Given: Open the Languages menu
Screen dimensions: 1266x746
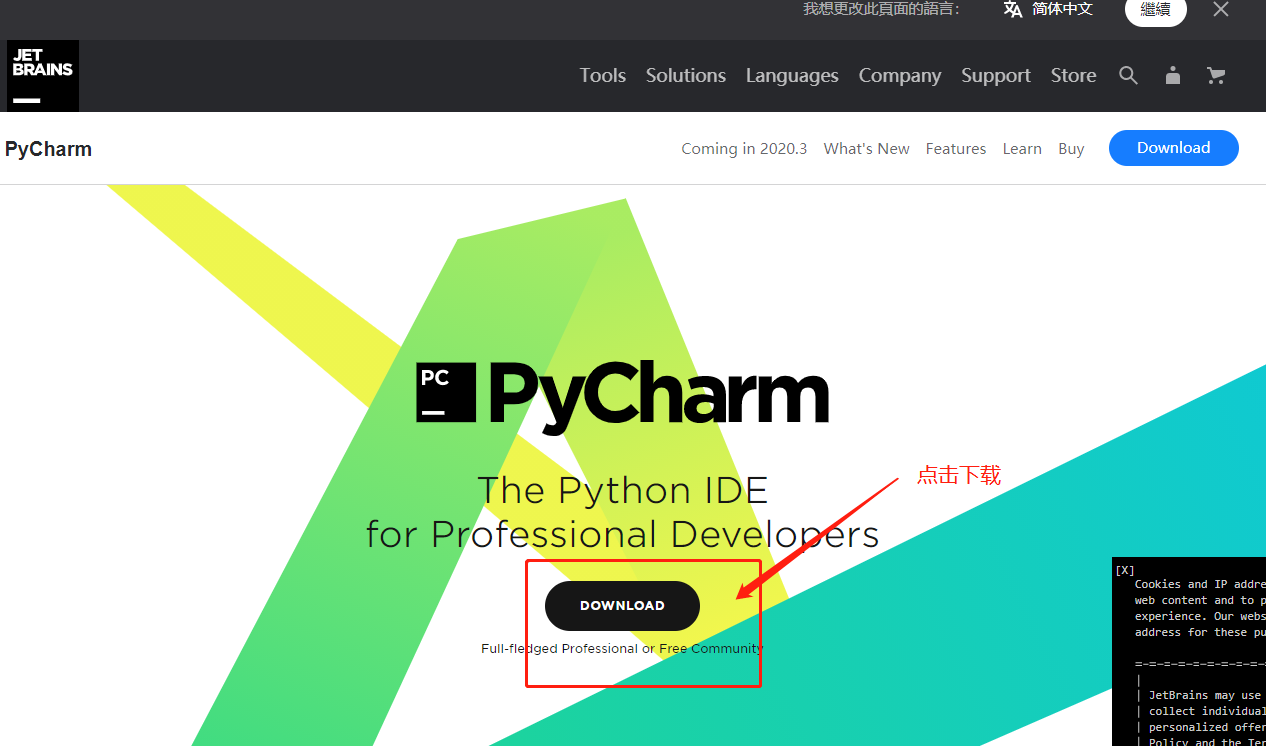Looking at the screenshot, I should pyautogui.click(x=792, y=76).
